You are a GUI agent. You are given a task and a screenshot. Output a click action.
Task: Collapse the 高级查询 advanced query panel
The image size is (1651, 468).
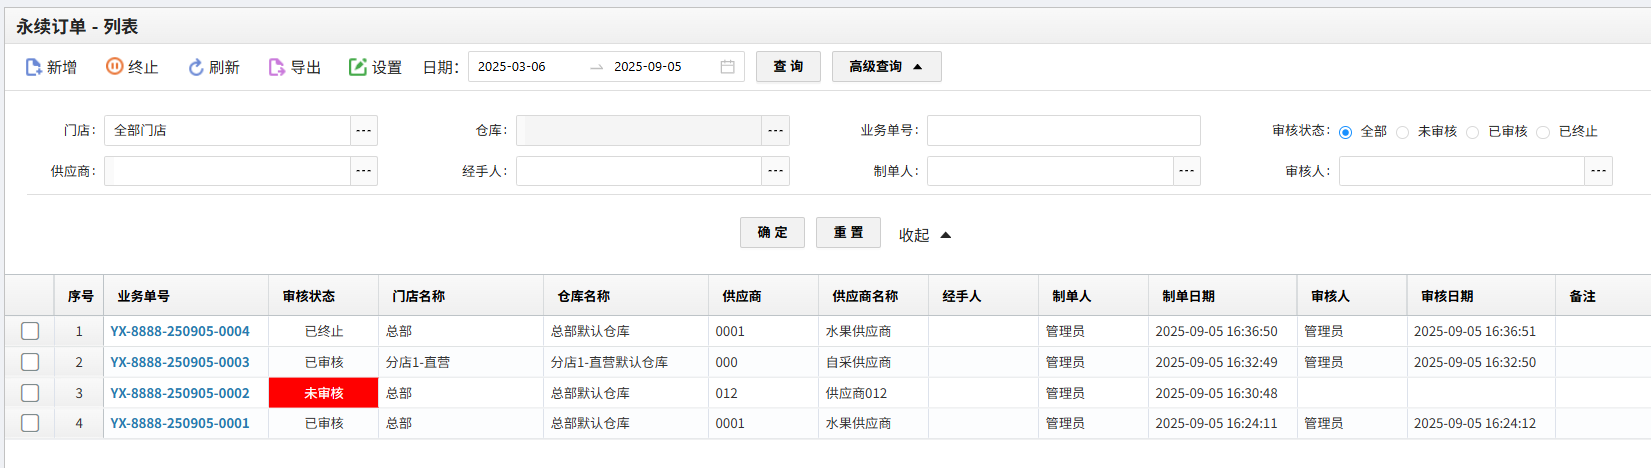[x=887, y=67]
